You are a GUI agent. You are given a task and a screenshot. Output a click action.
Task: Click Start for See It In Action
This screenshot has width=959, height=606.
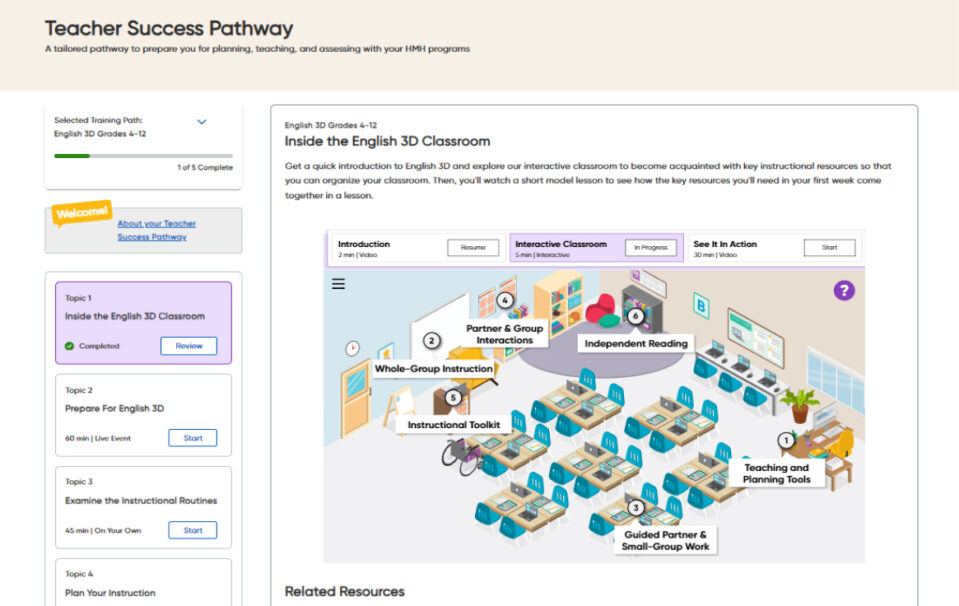tap(829, 248)
